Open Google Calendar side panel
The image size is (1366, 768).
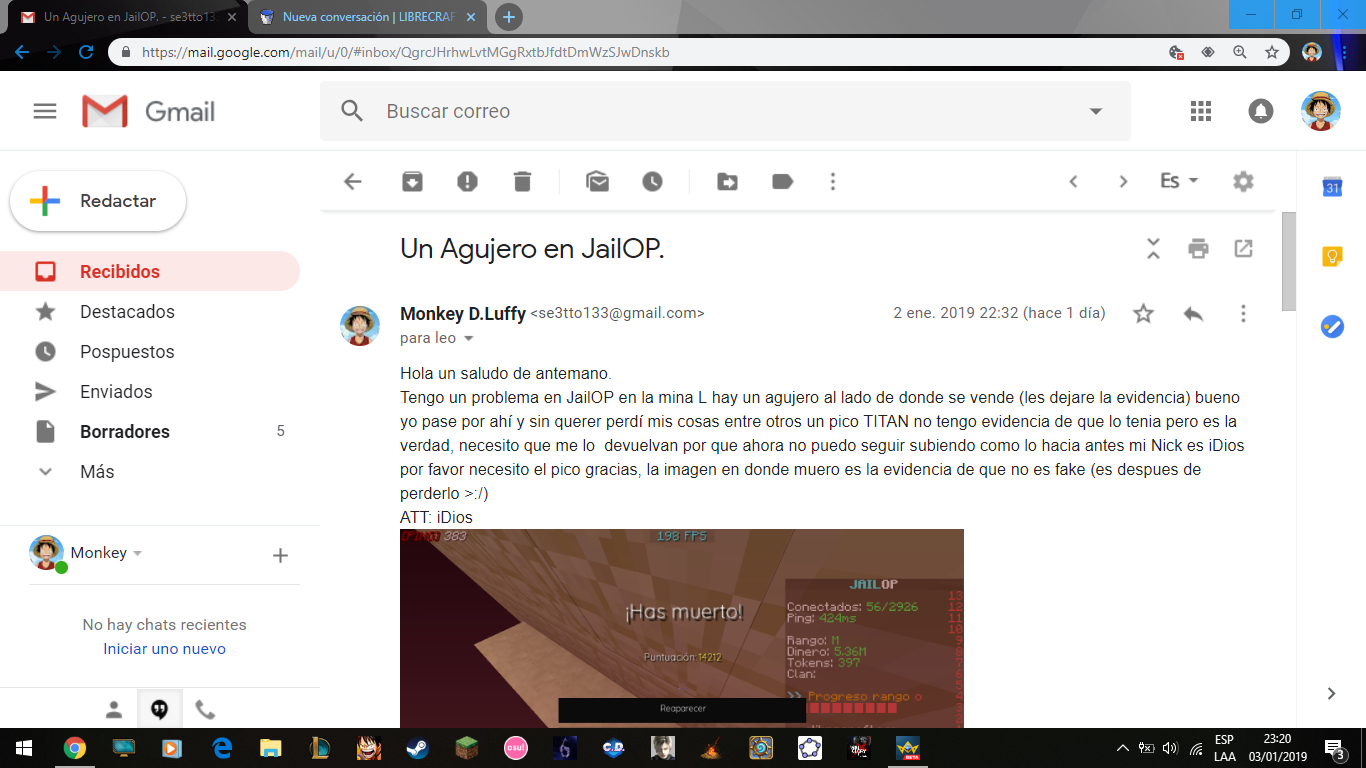point(1332,187)
